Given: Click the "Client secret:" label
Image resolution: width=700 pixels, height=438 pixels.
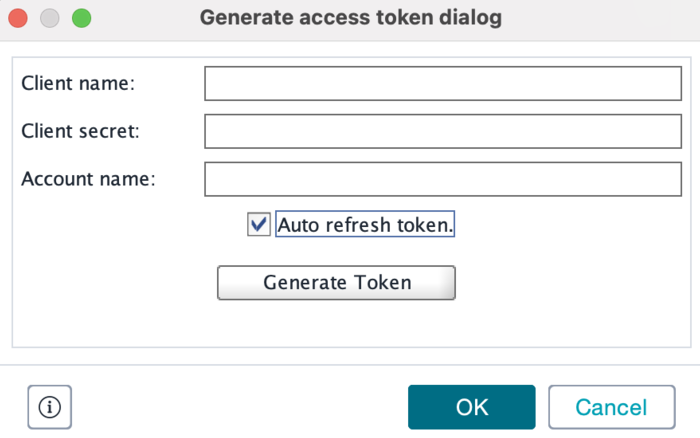Looking at the screenshot, I should click(81, 131).
